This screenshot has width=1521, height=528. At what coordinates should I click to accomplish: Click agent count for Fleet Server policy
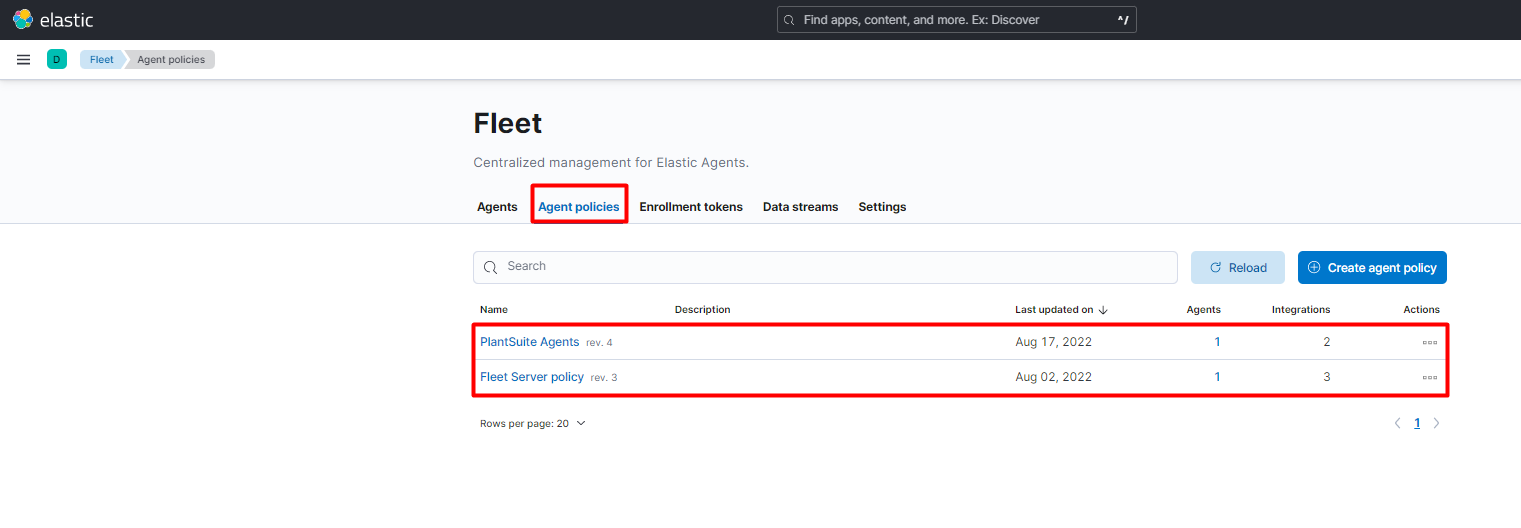tap(1217, 377)
